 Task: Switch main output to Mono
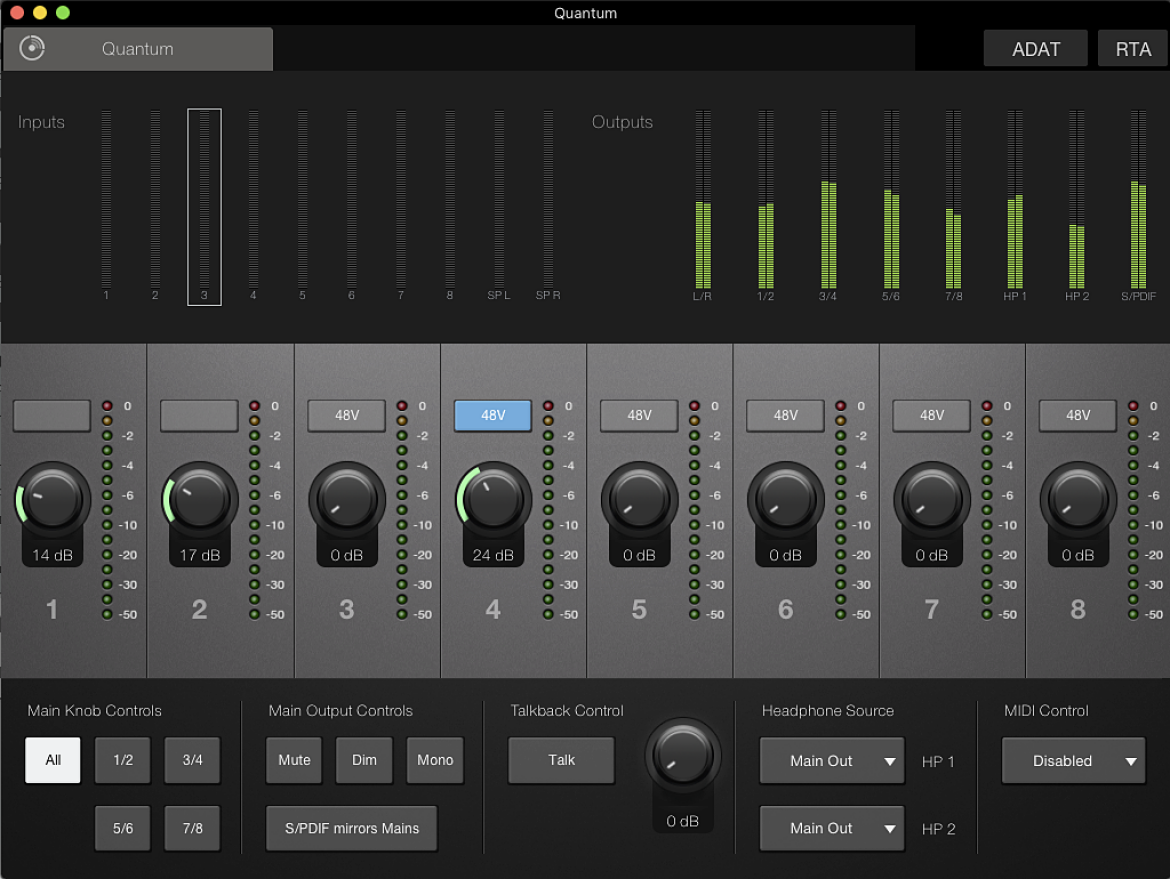(x=435, y=760)
